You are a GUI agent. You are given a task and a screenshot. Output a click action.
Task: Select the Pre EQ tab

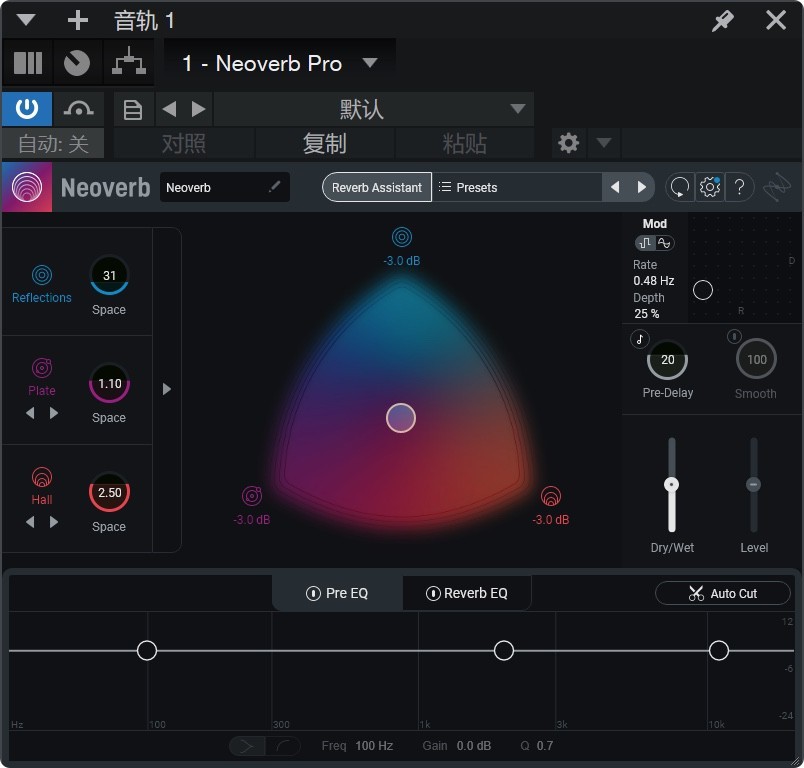tap(337, 592)
